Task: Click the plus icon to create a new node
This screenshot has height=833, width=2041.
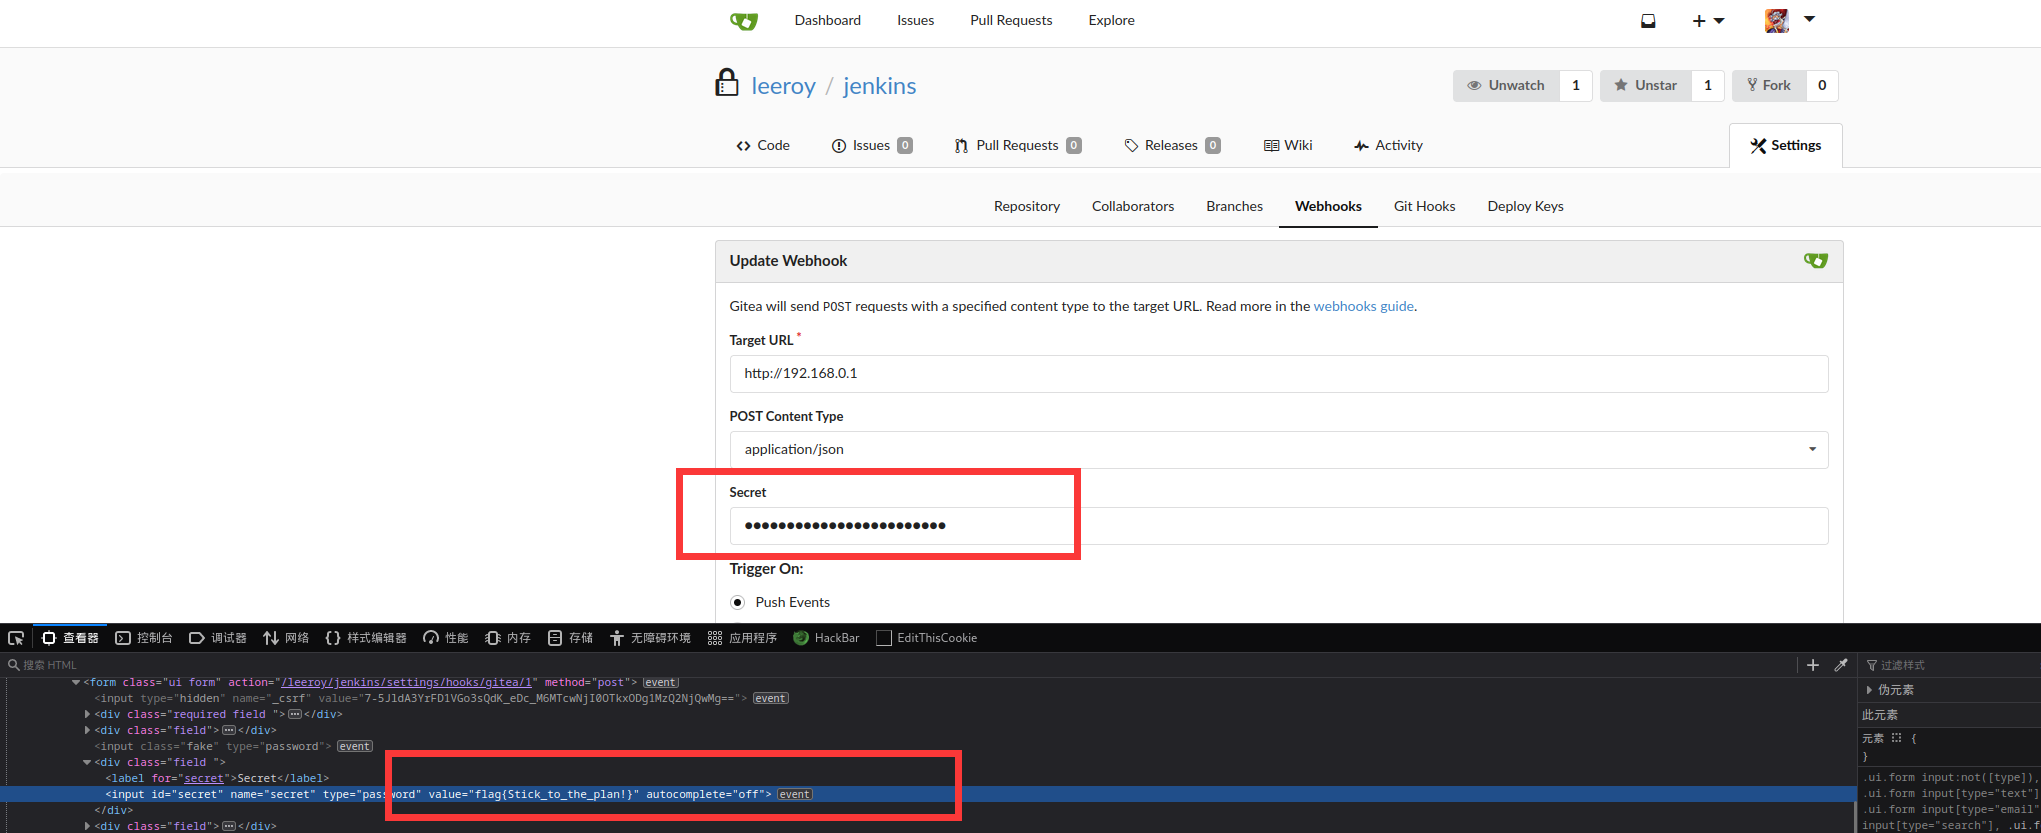Action: point(1813,665)
